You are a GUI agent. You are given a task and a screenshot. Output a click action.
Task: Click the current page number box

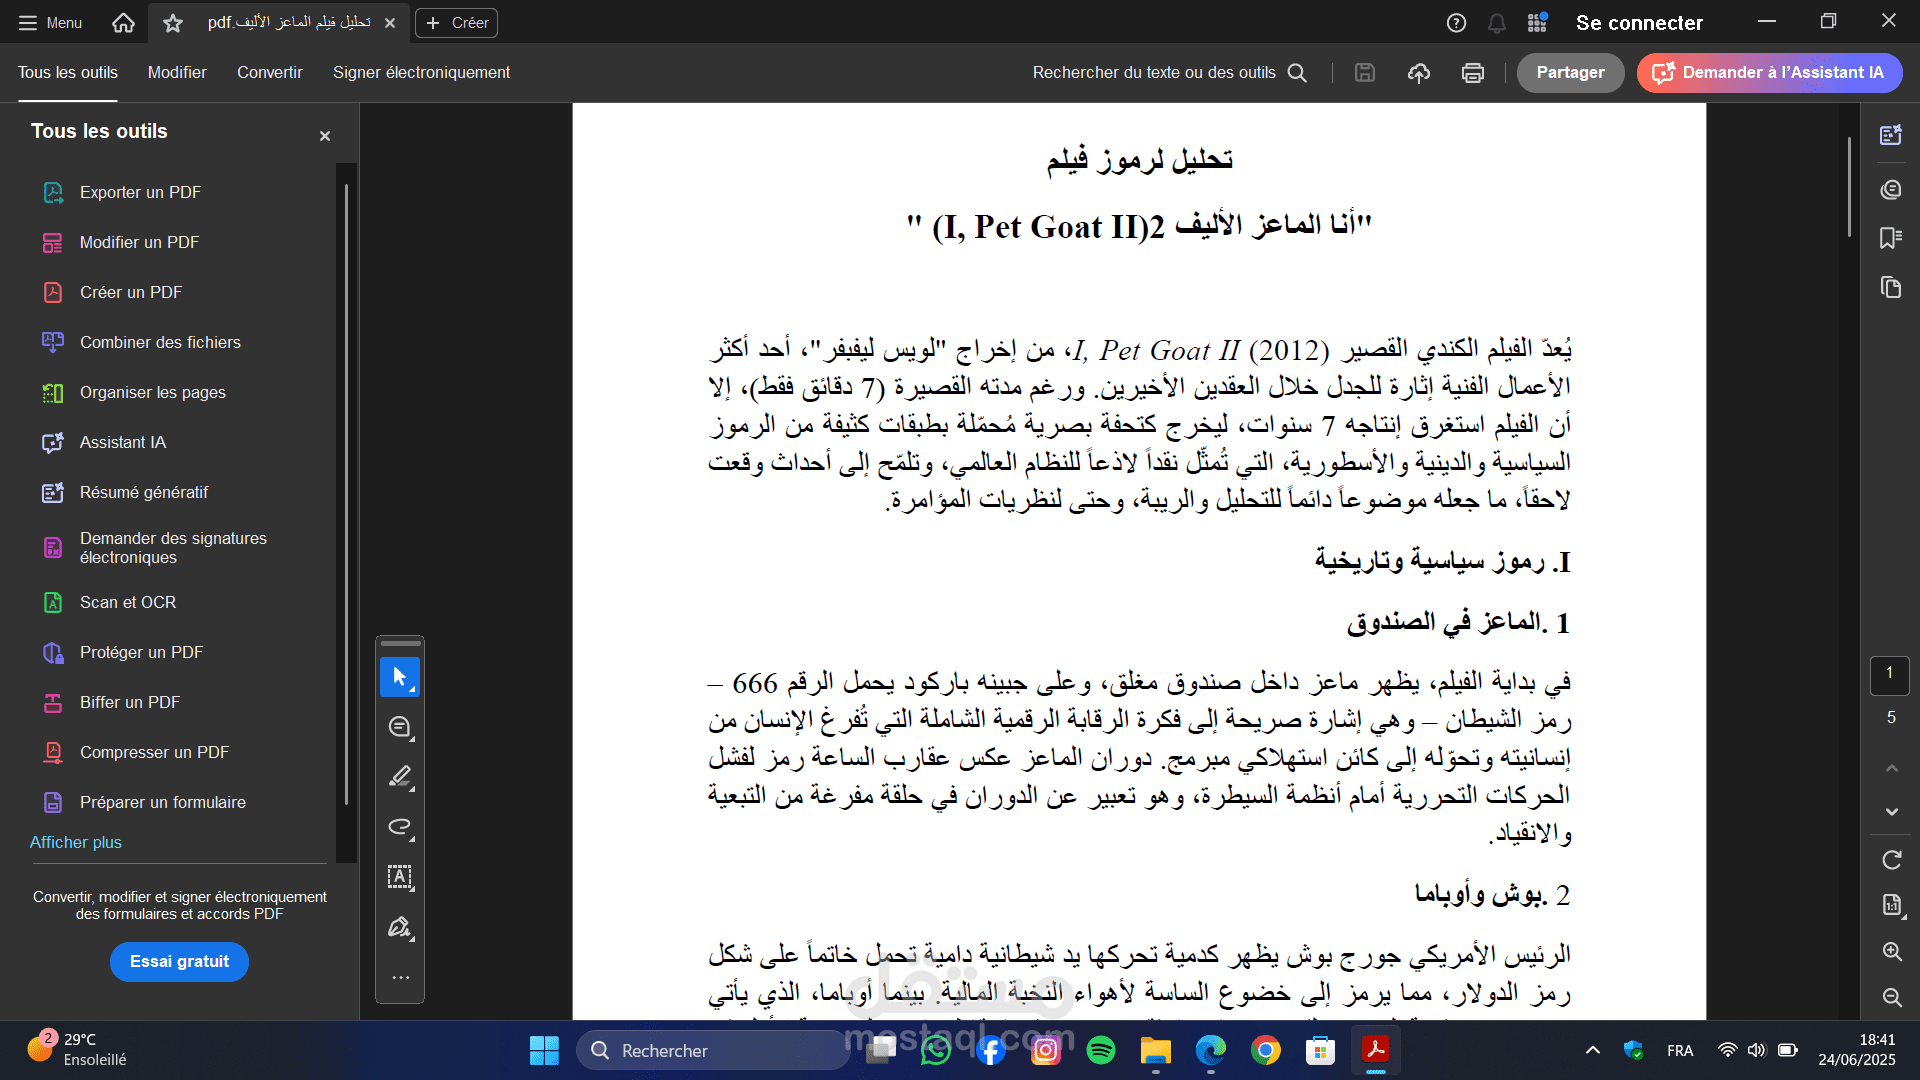pos(1889,675)
